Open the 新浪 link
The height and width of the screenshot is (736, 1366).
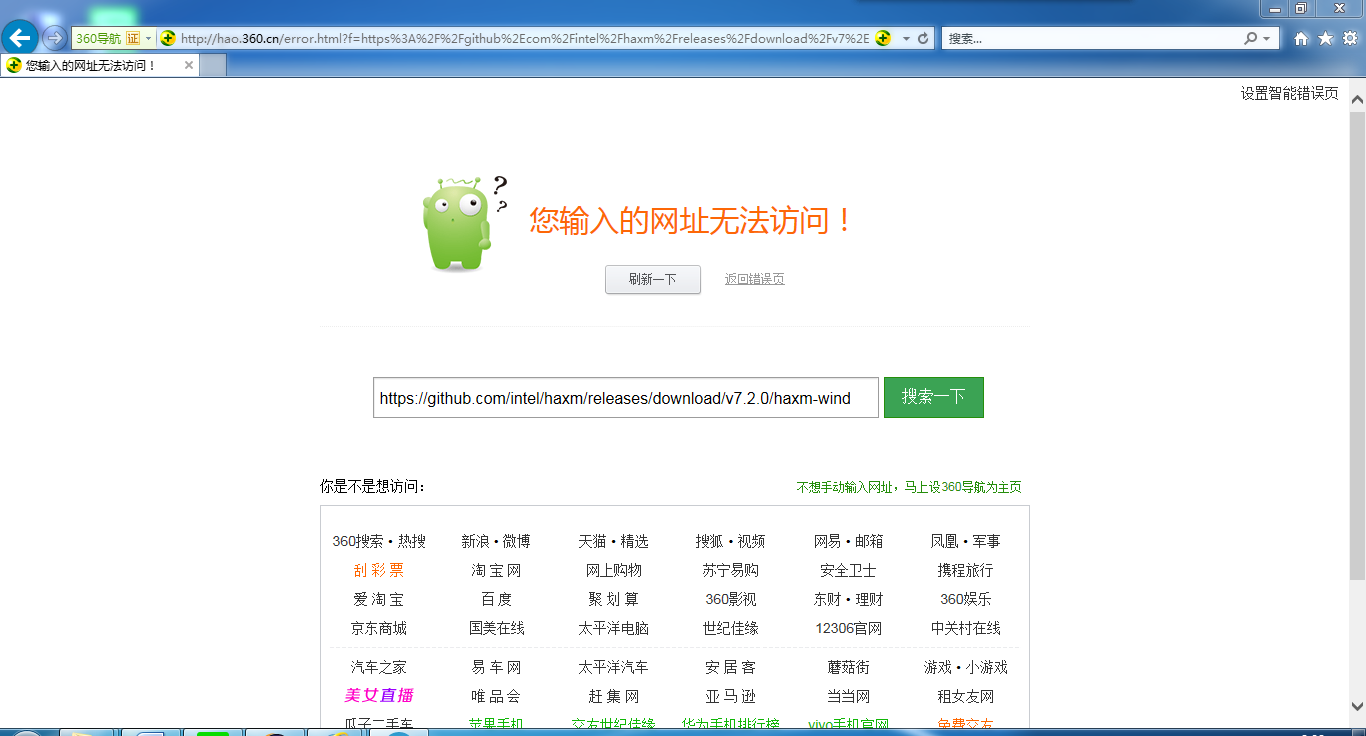click(476, 541)
